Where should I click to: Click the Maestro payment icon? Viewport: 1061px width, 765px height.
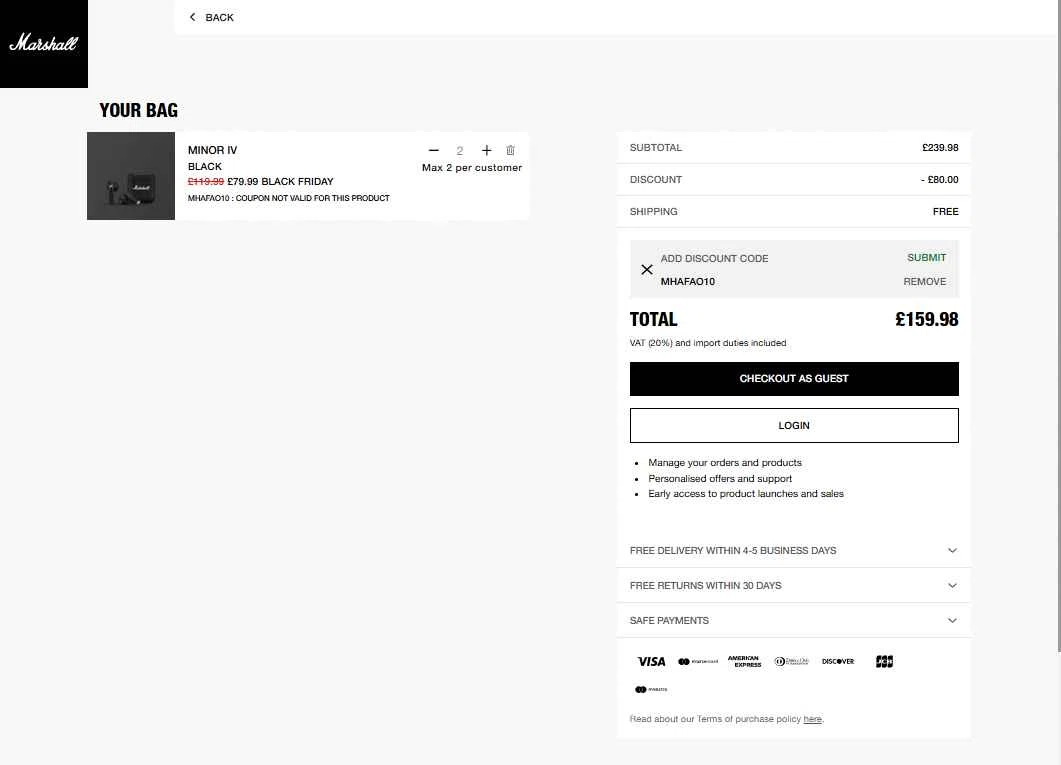tap(651, 689)
